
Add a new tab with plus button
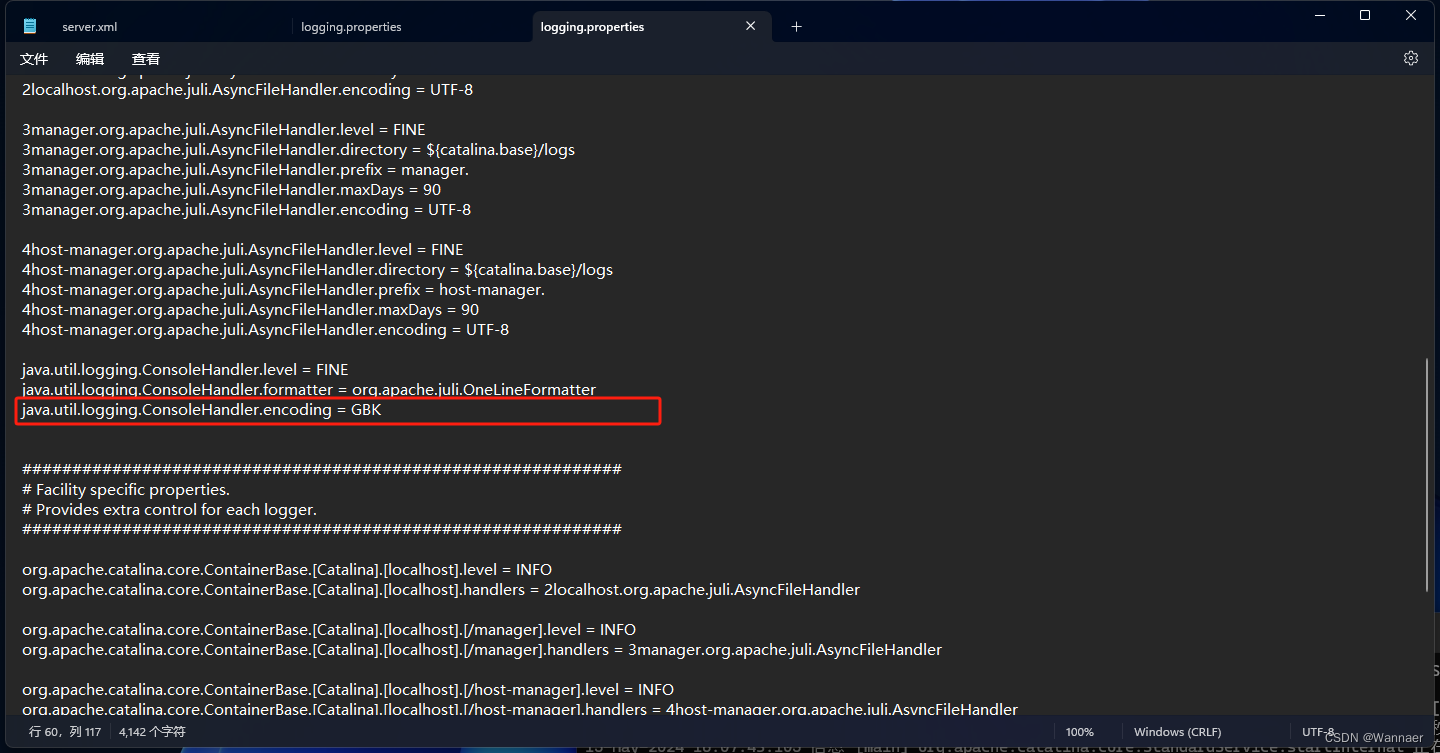coord(796,27)
